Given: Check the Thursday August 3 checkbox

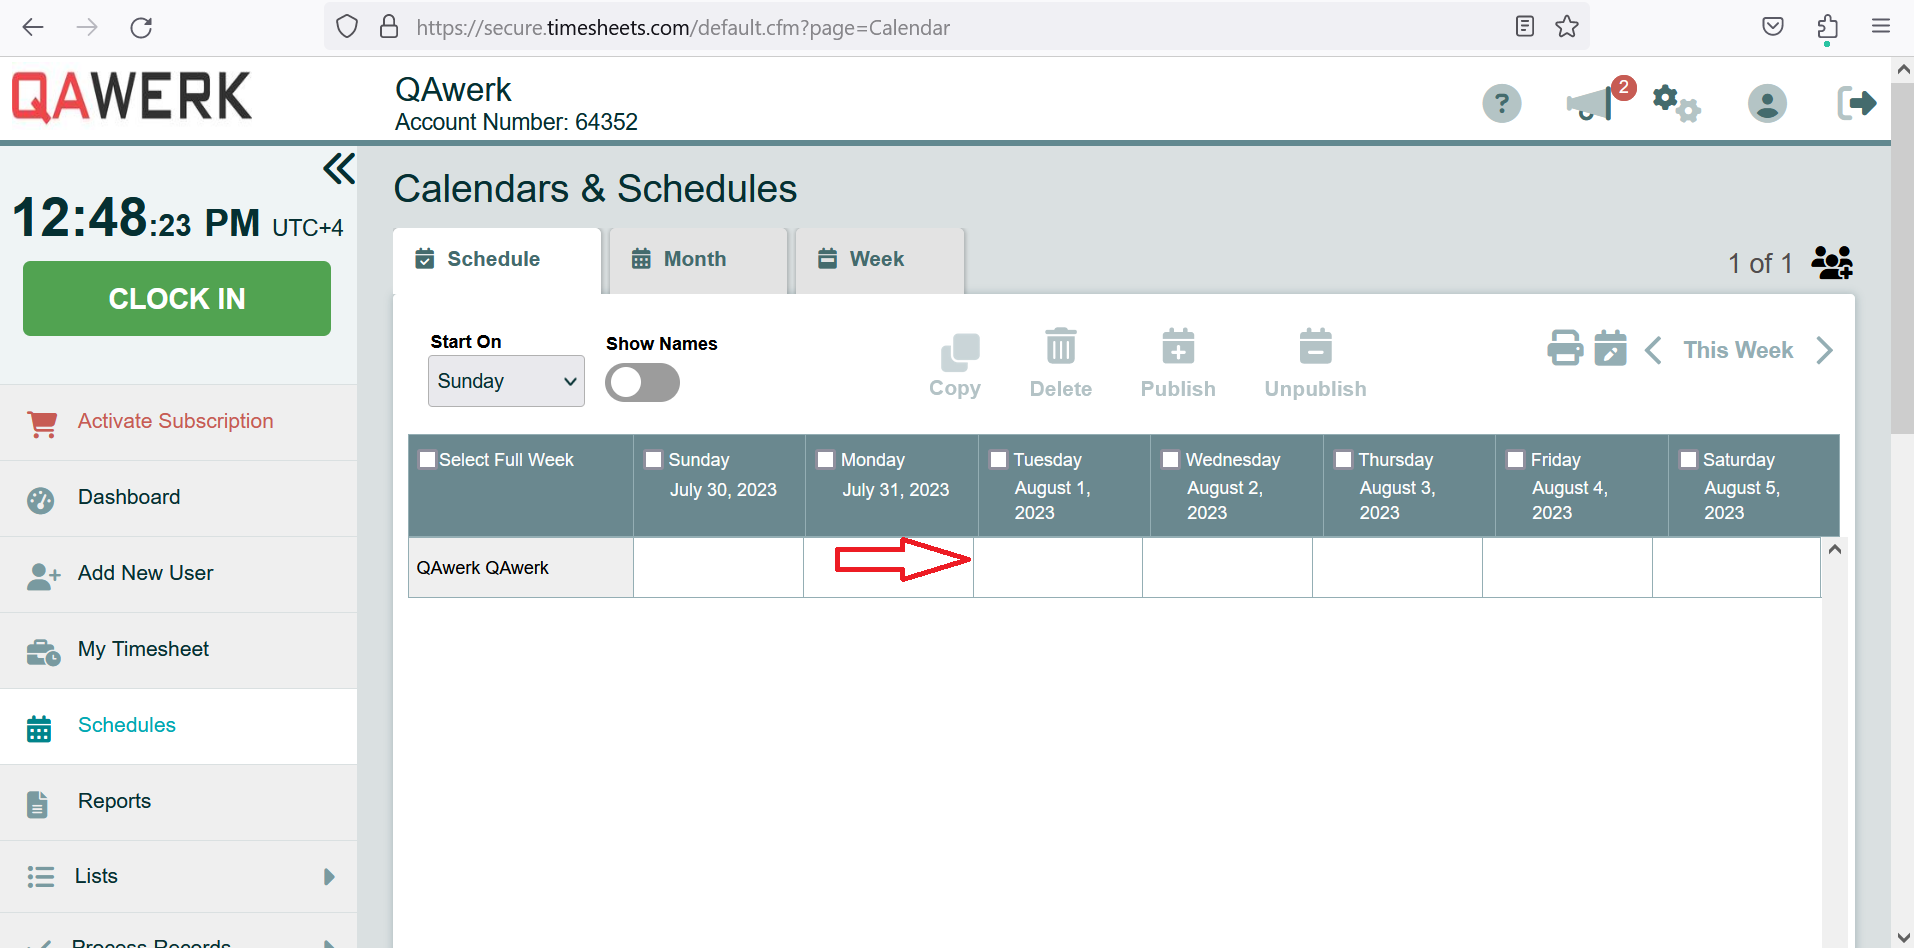Looking at the screenshot, I should [x=1343, y=460].
